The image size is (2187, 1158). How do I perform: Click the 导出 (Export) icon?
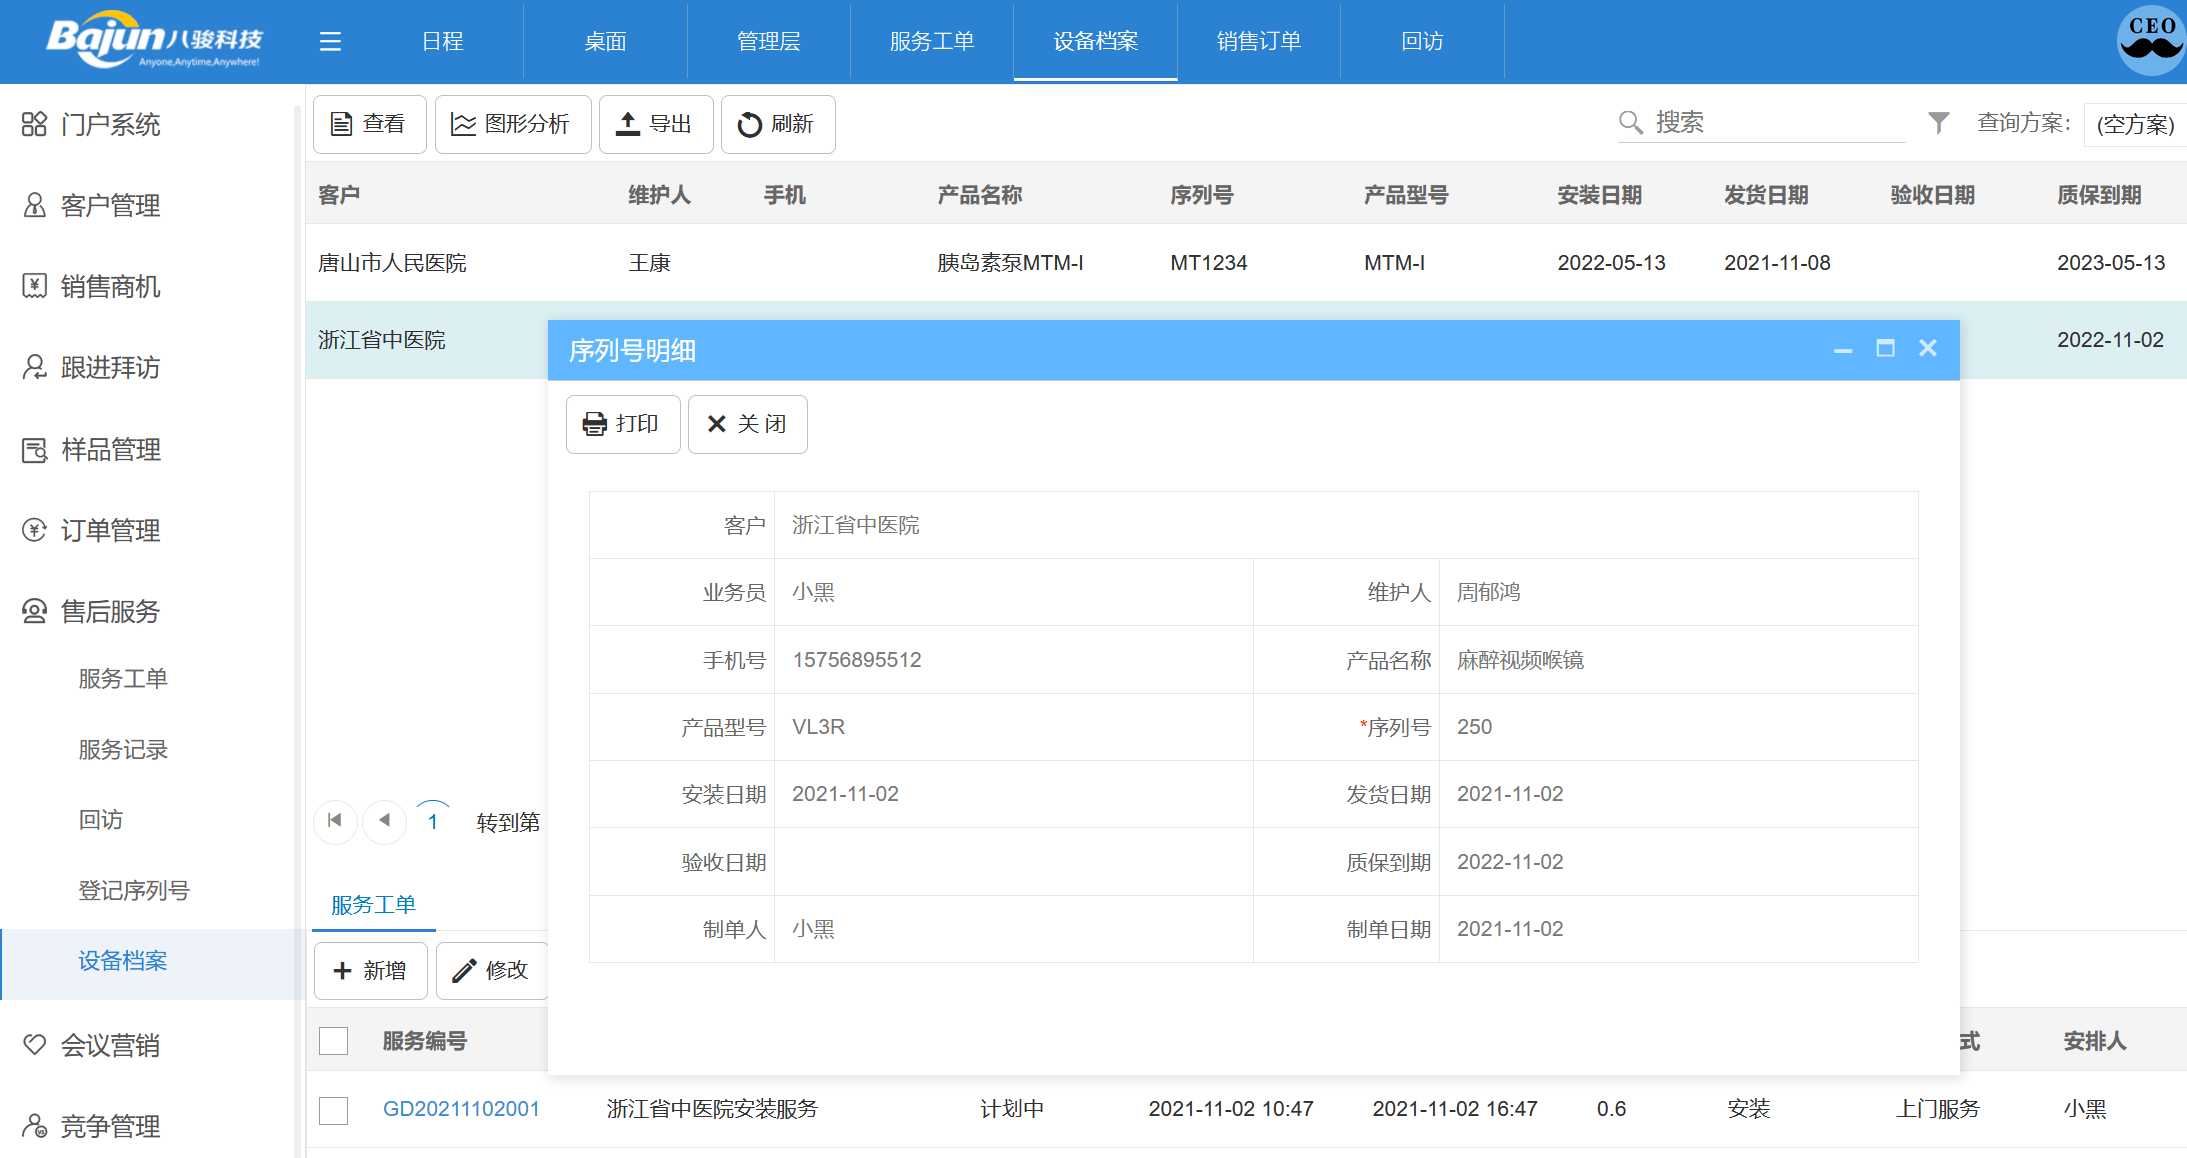point(652,121)
